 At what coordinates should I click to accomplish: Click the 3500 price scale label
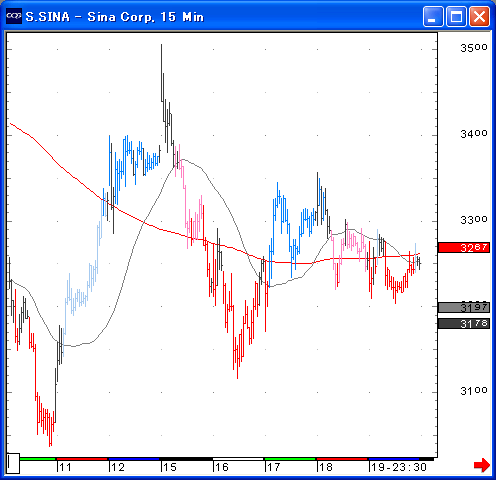coord(474,48)
